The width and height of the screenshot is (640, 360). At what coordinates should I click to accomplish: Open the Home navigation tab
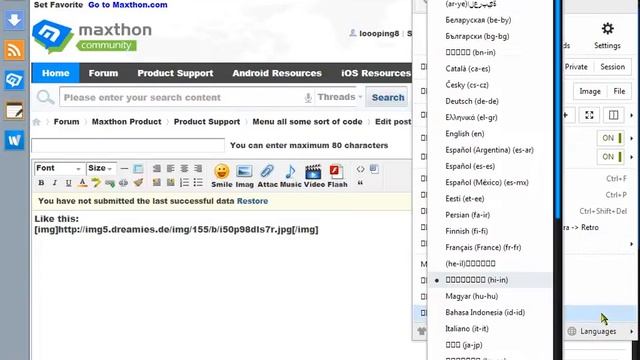tap(56, 73)
